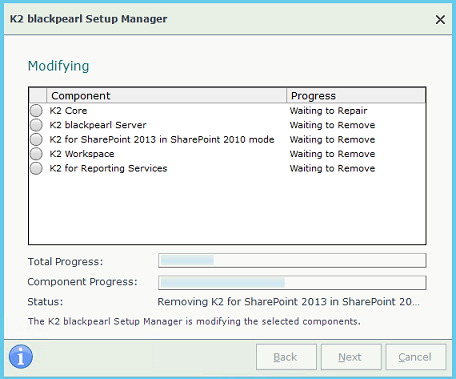Click the Waiting to Repair status text

coord(328,111)
